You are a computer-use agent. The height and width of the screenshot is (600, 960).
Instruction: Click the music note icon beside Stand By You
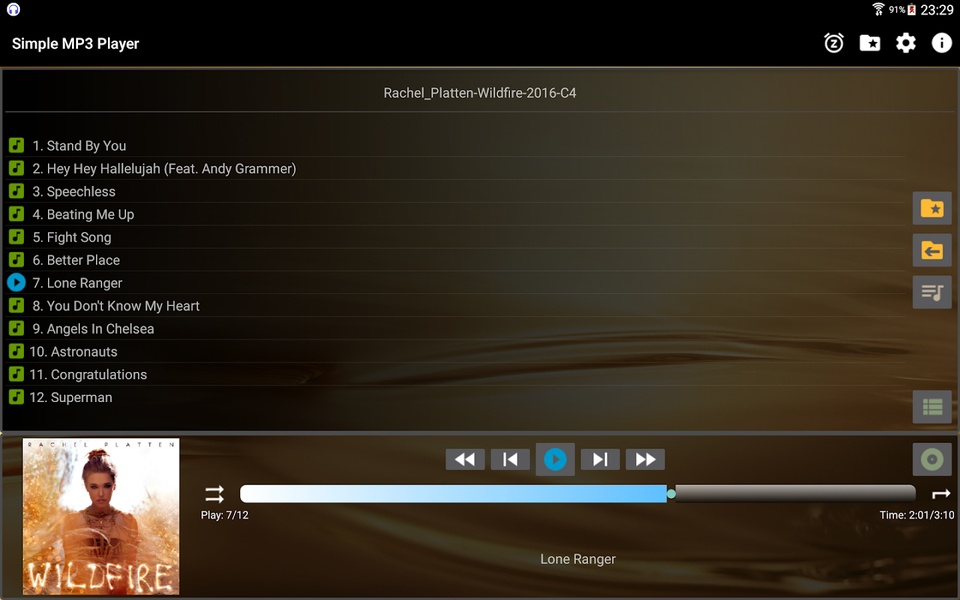17,145
